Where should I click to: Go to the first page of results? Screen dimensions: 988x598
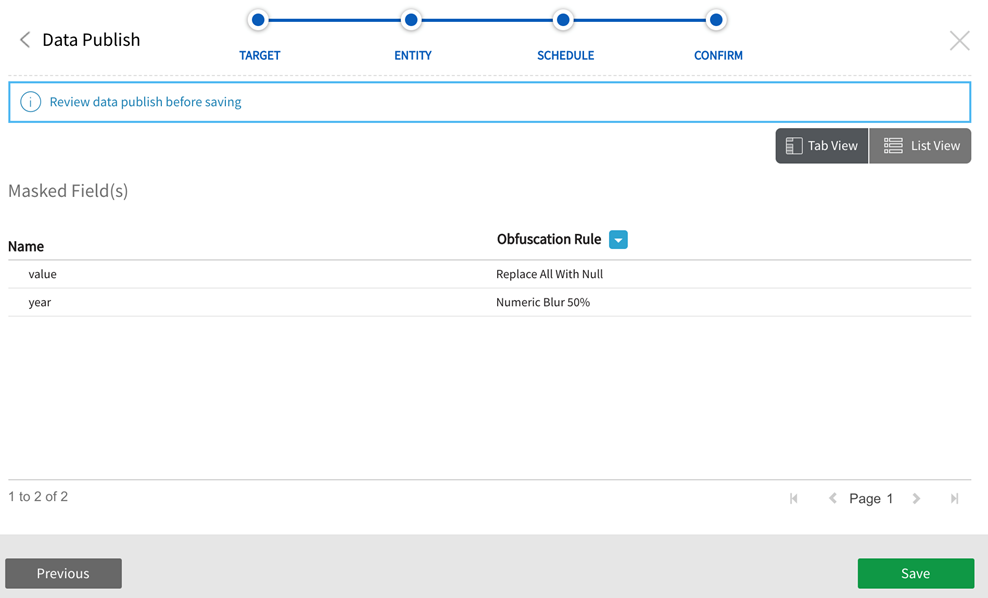coord(794,498)
